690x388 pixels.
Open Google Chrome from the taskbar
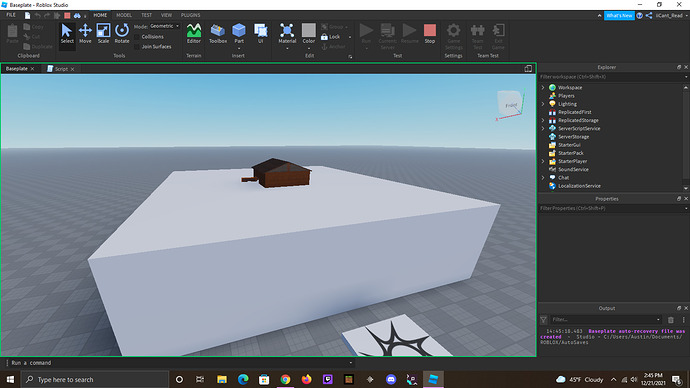click(x=285, y=379)
